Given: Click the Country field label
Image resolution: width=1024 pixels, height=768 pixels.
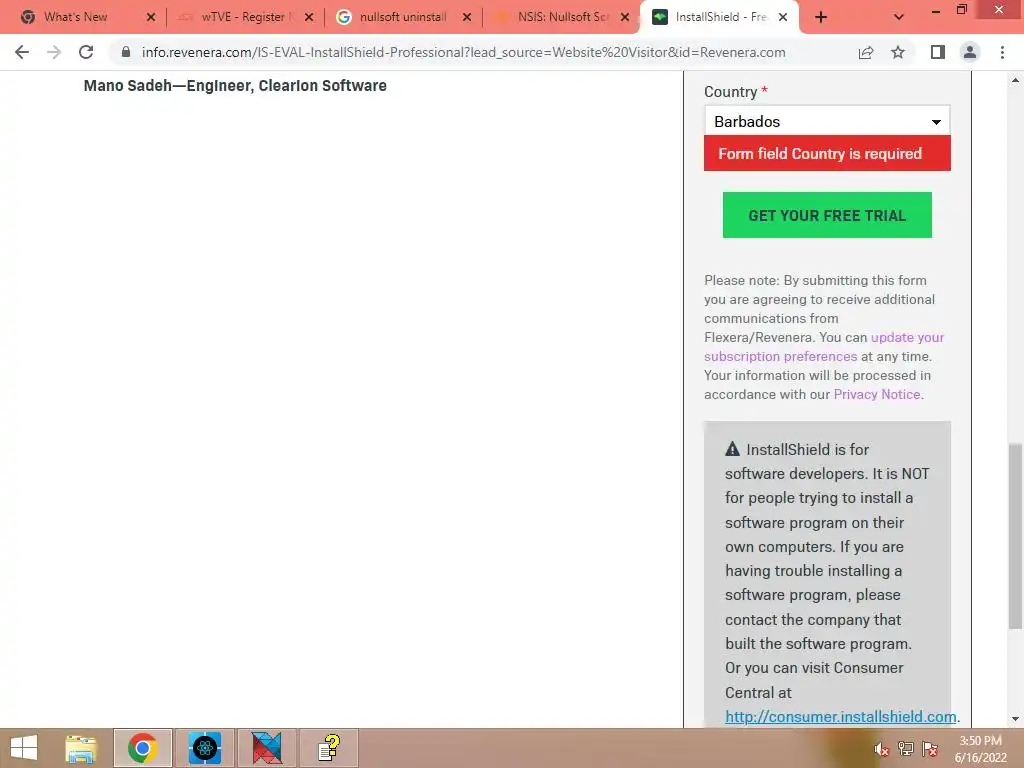Looking at the screenshot, I should click(x=730, y=92).
